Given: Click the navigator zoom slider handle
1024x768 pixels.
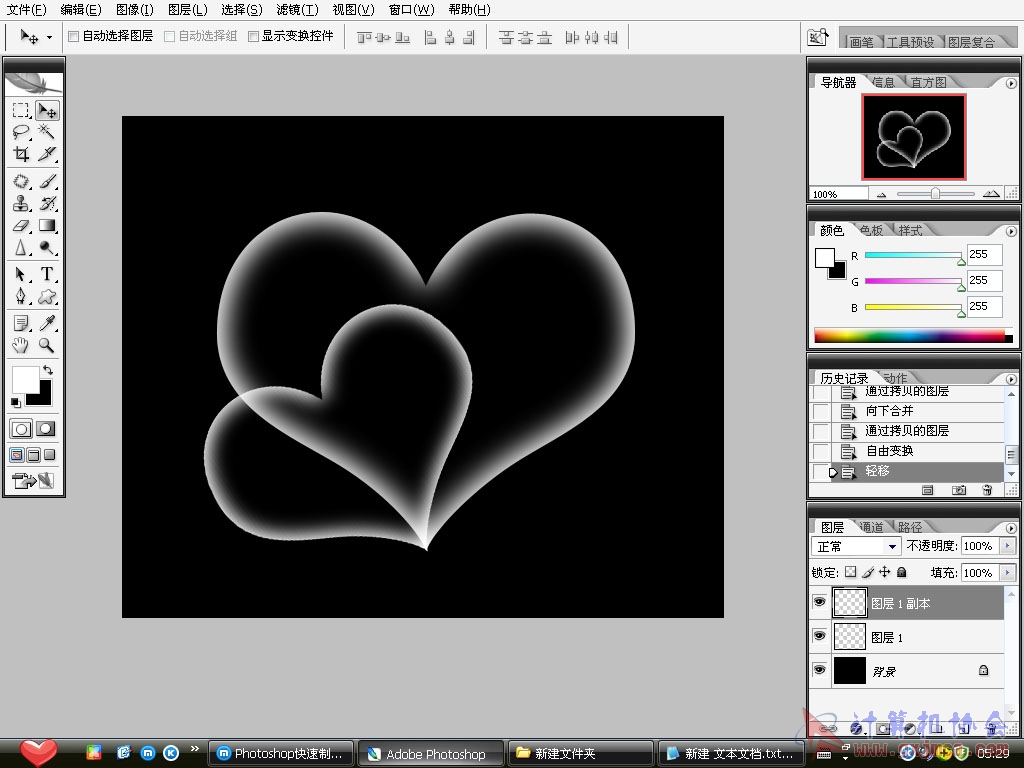Looking at the screenshot, I should [x=935, y=194].
